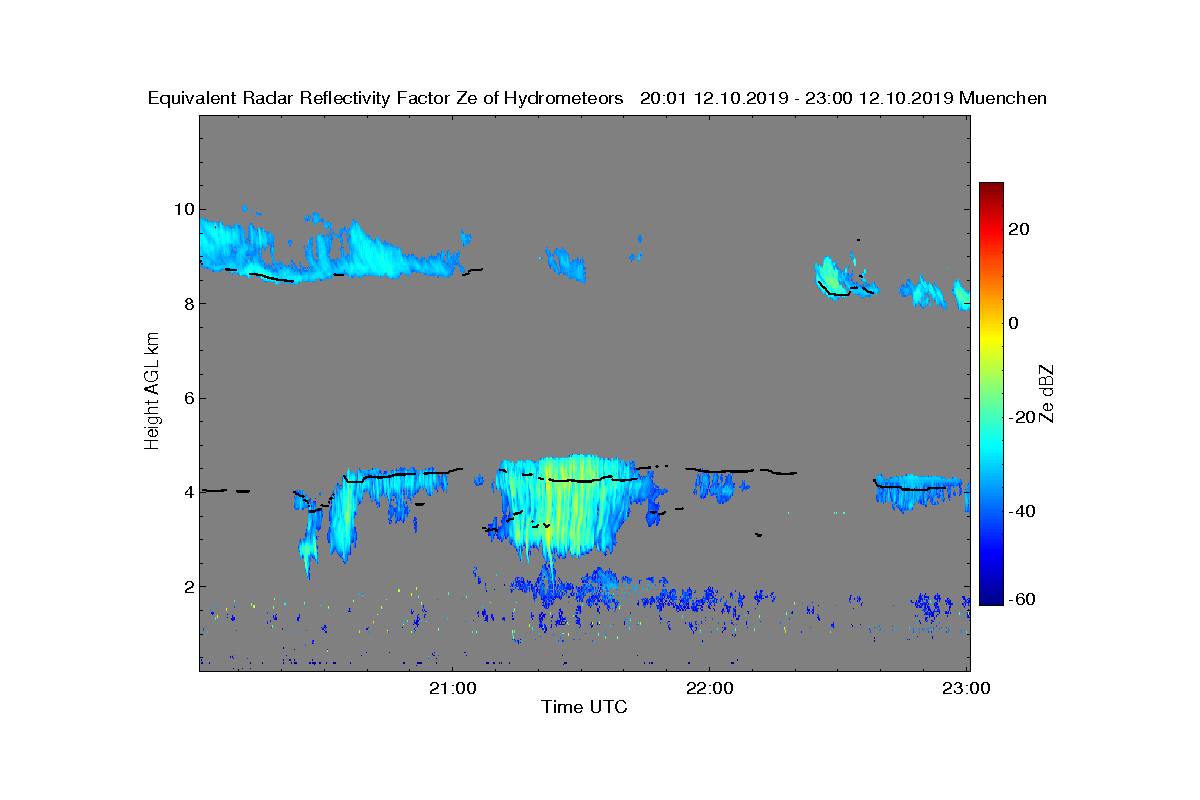Click the 'Height AGL km' axis label

pyautogui.click(x=152, y=392)
